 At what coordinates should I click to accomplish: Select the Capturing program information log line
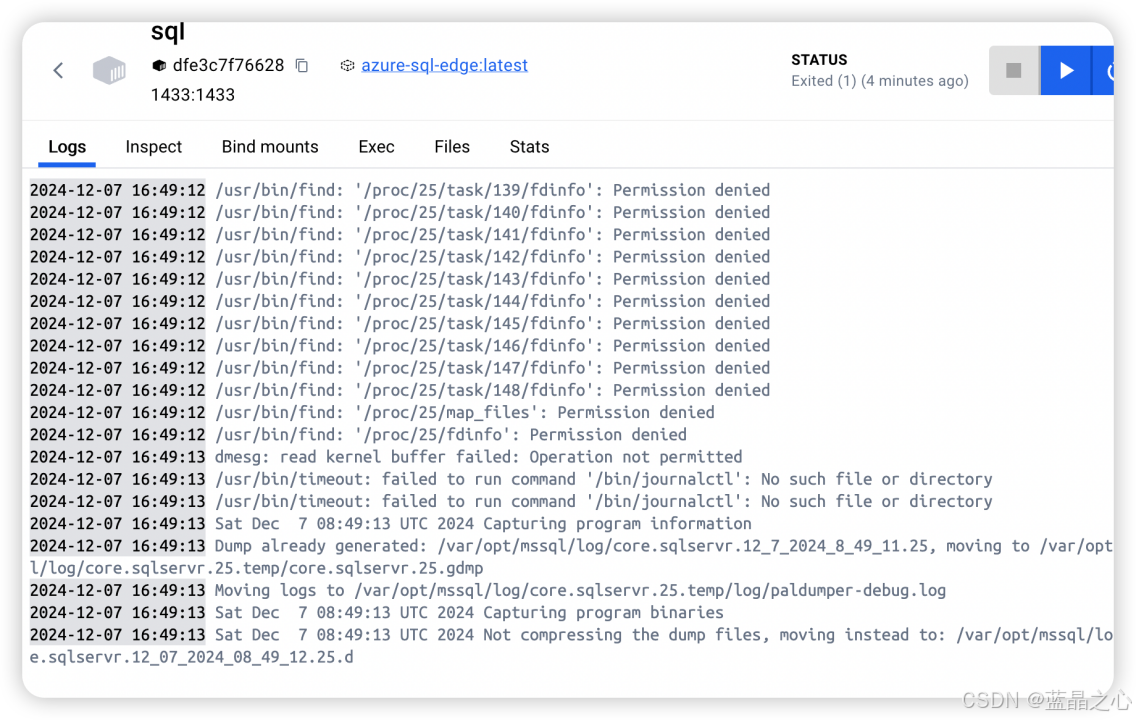click(x=390, y=524)
